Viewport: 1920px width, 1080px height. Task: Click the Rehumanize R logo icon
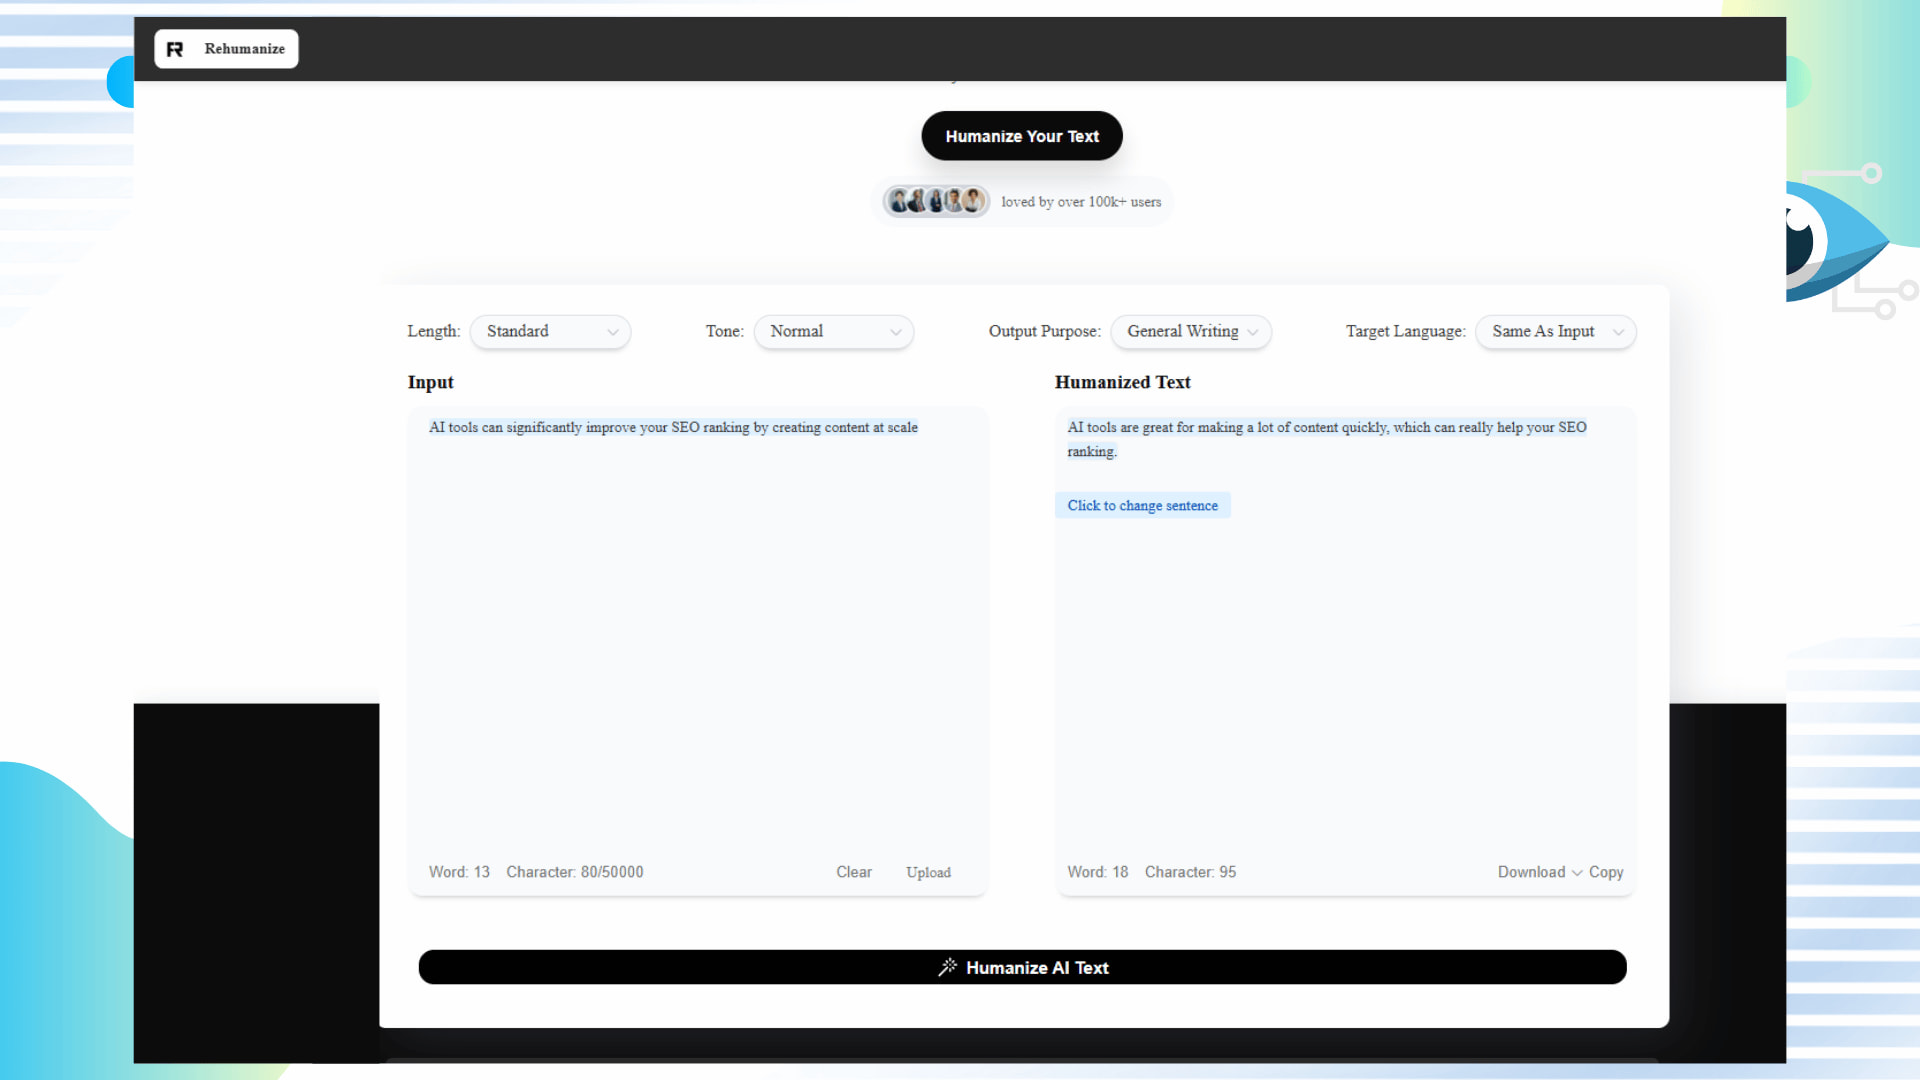click(175, 49)
